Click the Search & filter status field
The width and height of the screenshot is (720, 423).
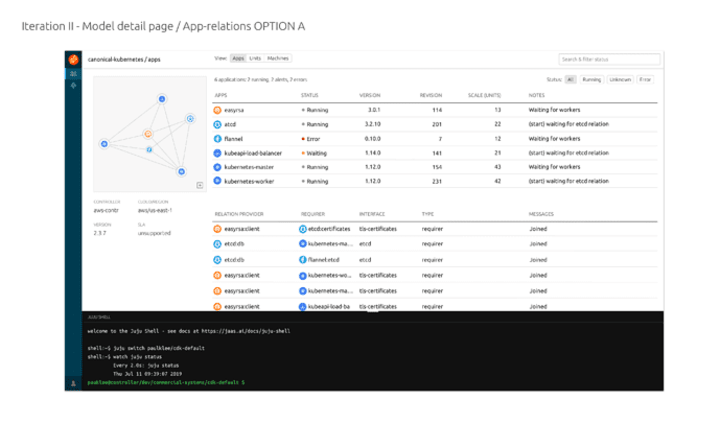609,59
